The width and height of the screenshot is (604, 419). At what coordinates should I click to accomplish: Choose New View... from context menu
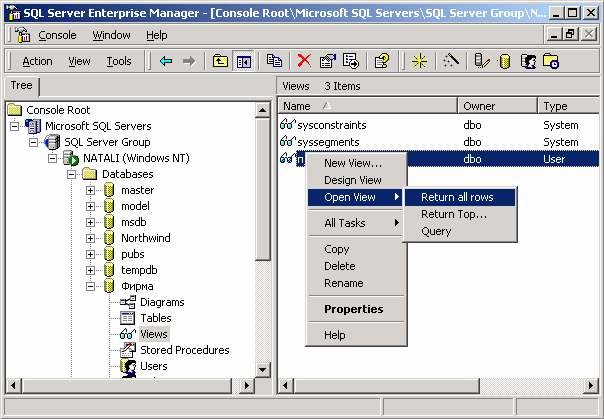tap(356, 163)
